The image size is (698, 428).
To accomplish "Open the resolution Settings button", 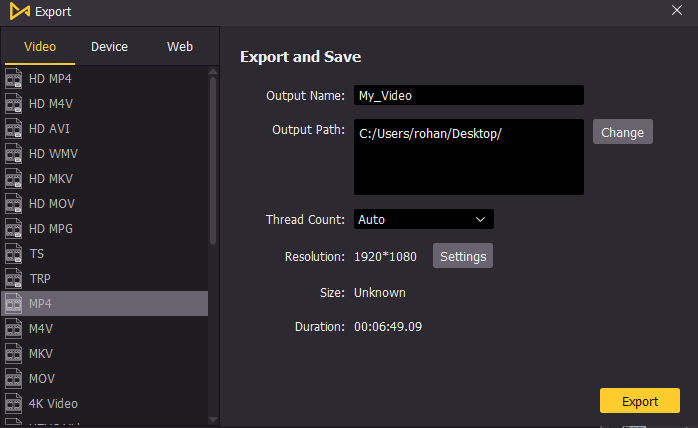I will click(x=462, y=256).
